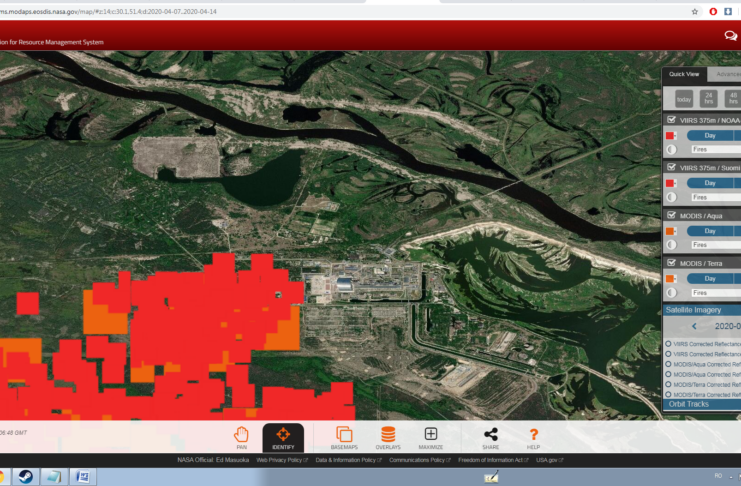Open Help question mark

(533, 437)
